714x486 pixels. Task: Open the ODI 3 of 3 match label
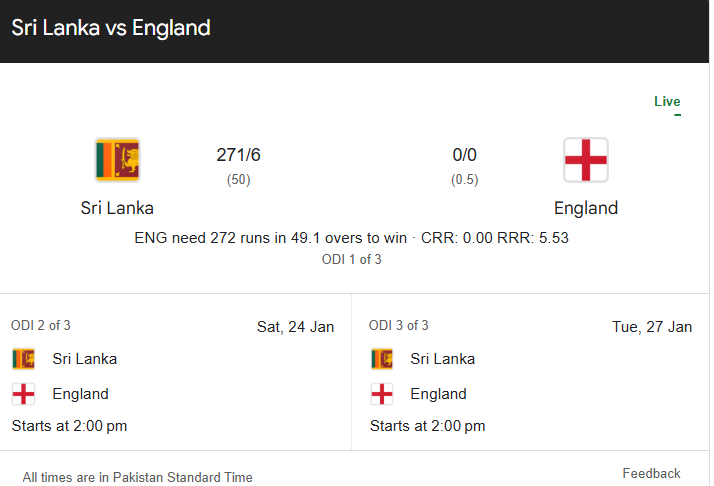pos(399,325)
